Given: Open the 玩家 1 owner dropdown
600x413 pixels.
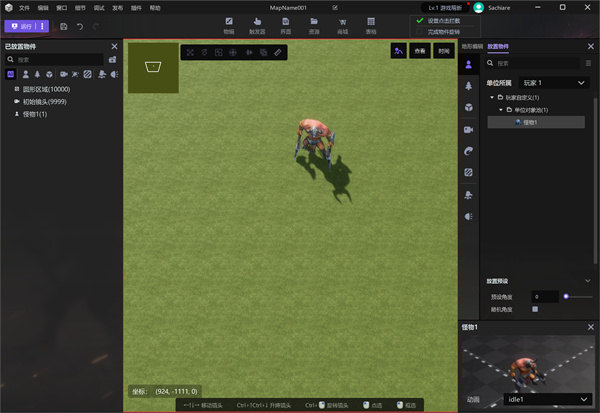Looking at the screenshot, I should [x=548, y=82].
